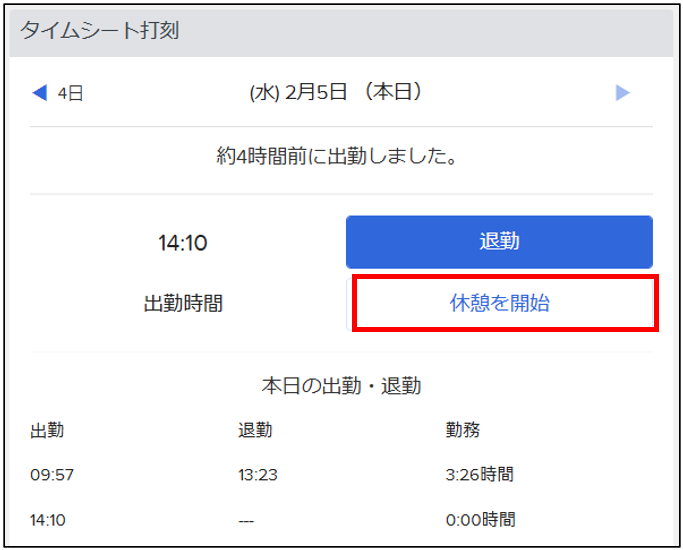Screen dimensions: 683x550
Task: Click the 3:26時間 worked duration
Action: coord(479,475)
